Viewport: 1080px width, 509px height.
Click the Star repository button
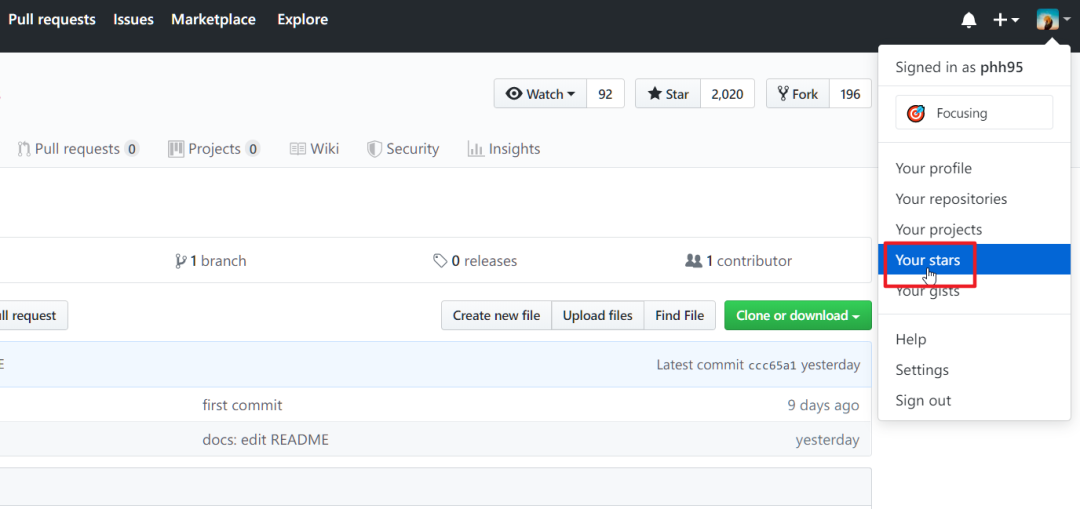[668, 94]
